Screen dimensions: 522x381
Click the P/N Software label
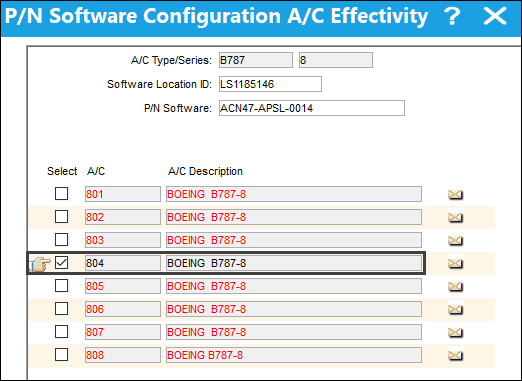pos(178,108)
